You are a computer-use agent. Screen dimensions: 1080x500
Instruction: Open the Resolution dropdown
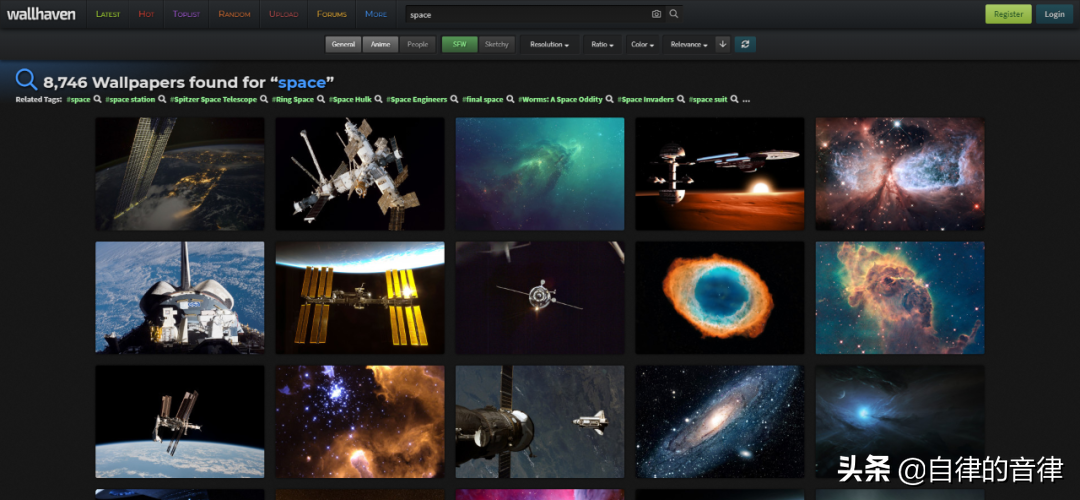pyautogui.click(x=550, y=44)
